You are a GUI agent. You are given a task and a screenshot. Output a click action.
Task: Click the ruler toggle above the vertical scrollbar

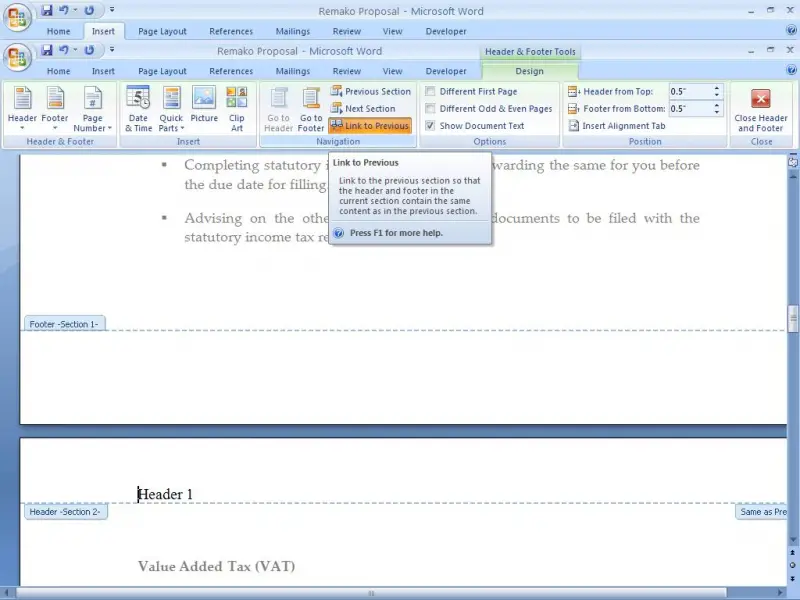pos(793,162)
